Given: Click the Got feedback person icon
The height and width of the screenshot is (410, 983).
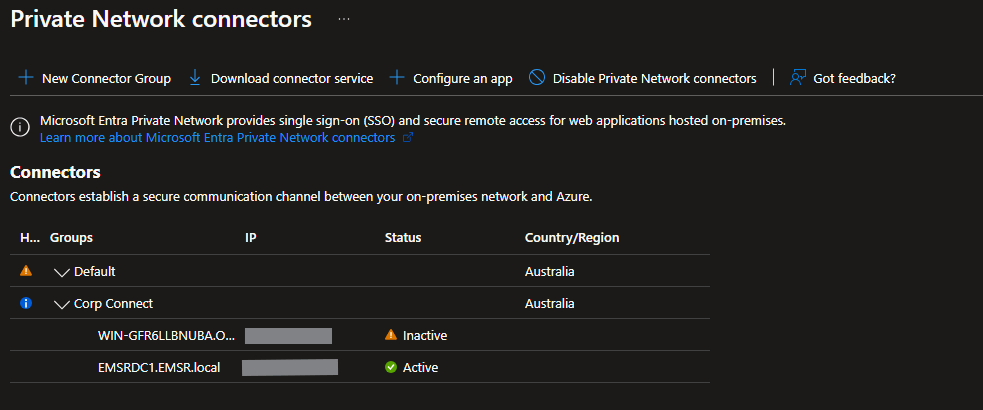Looking at the screenshot, I should tap(797, 78).
